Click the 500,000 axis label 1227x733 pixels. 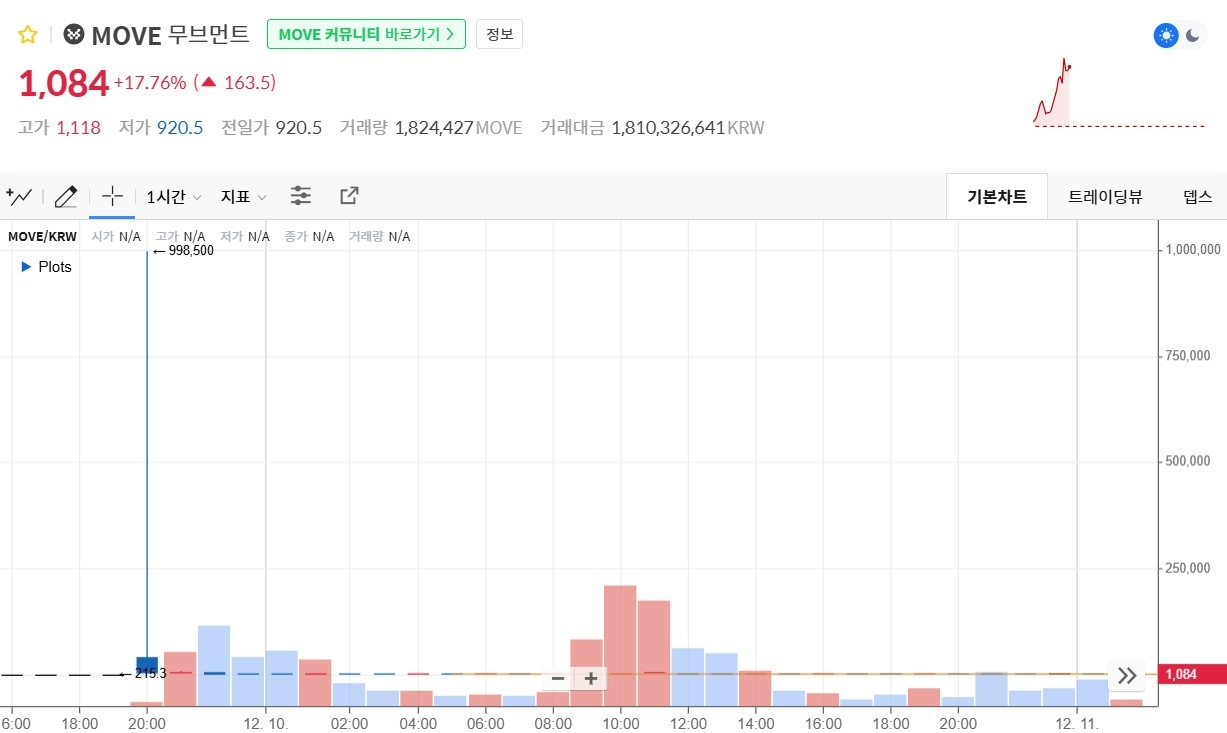1188,462
